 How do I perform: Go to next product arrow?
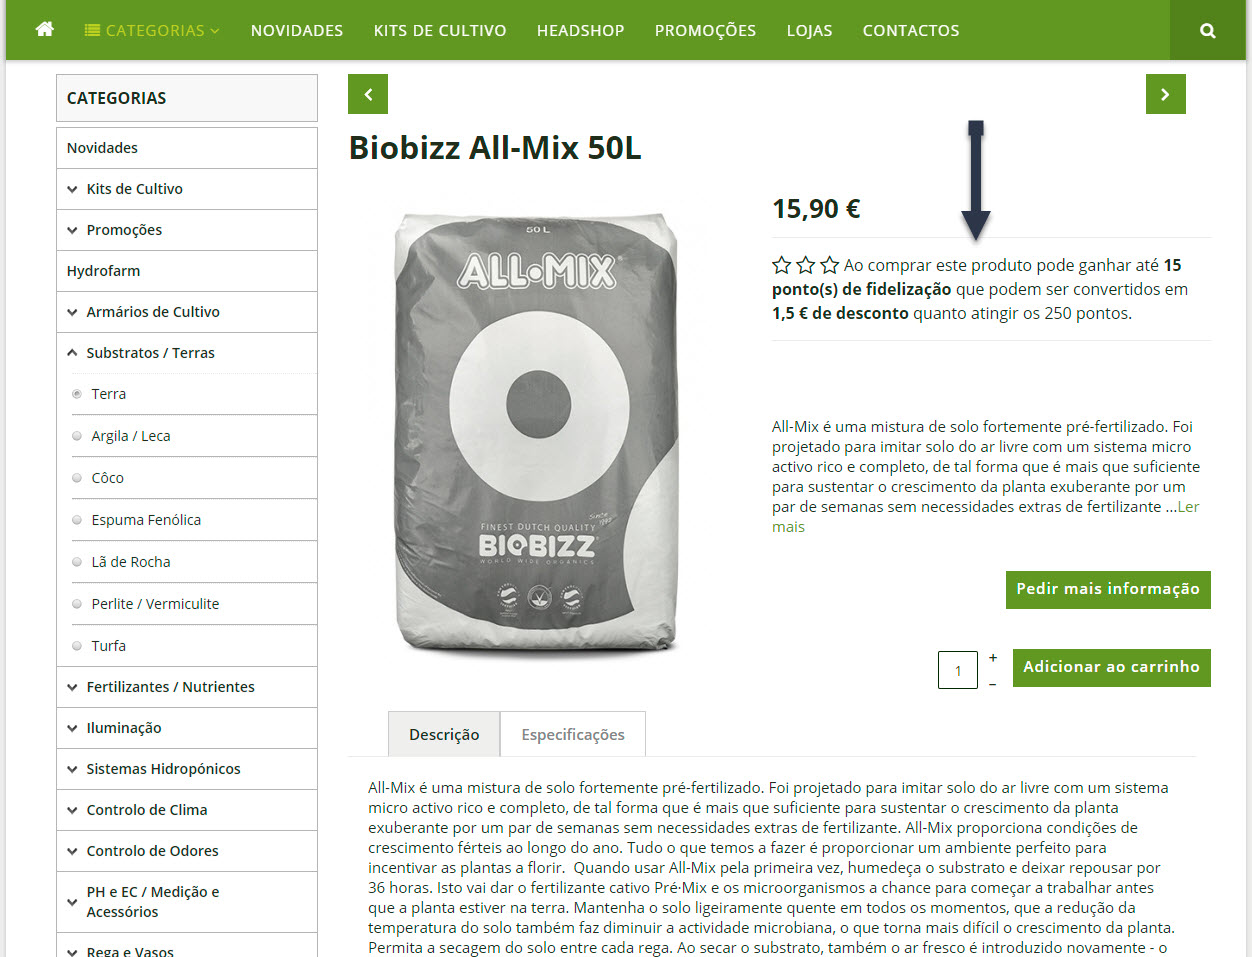coord(1166,94)
